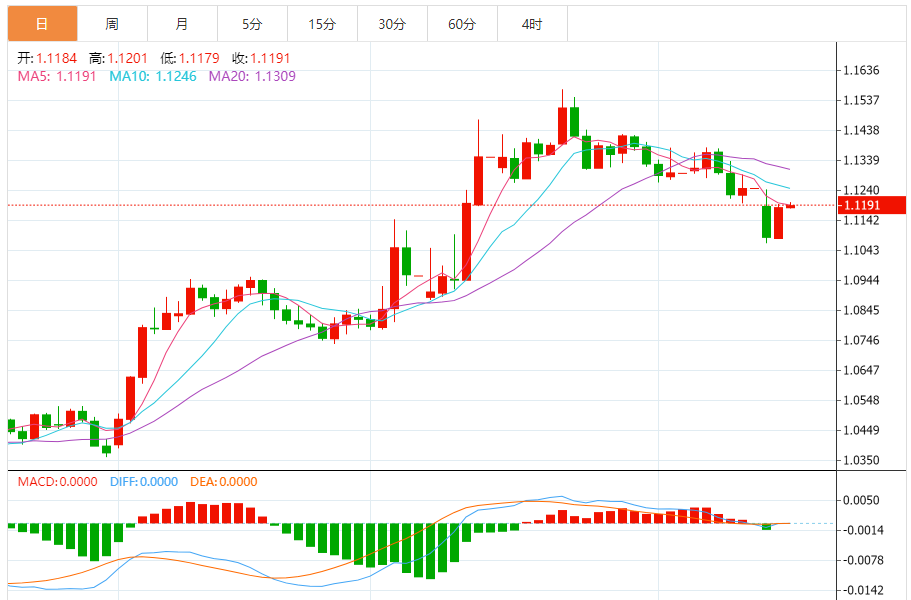Click the 1.1339 price axis label
The width and height of the screenshot is (911, 600).
click(x=861, y=160)
